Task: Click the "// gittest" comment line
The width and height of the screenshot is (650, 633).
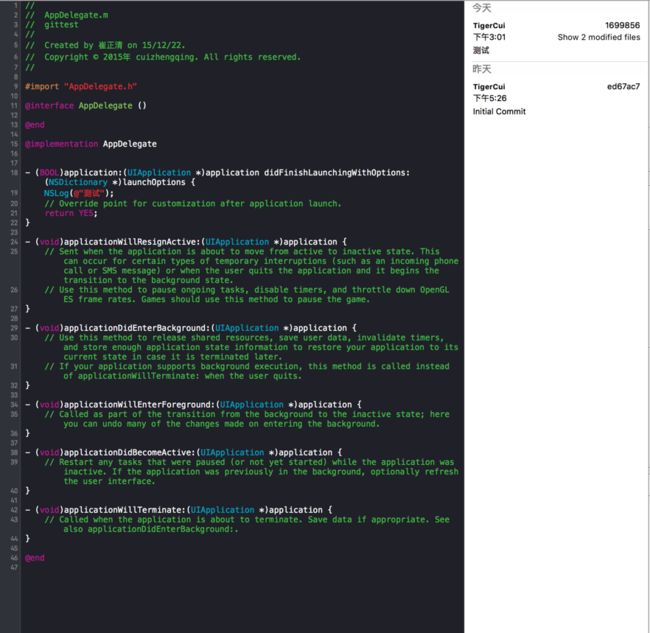Action: 52,25
